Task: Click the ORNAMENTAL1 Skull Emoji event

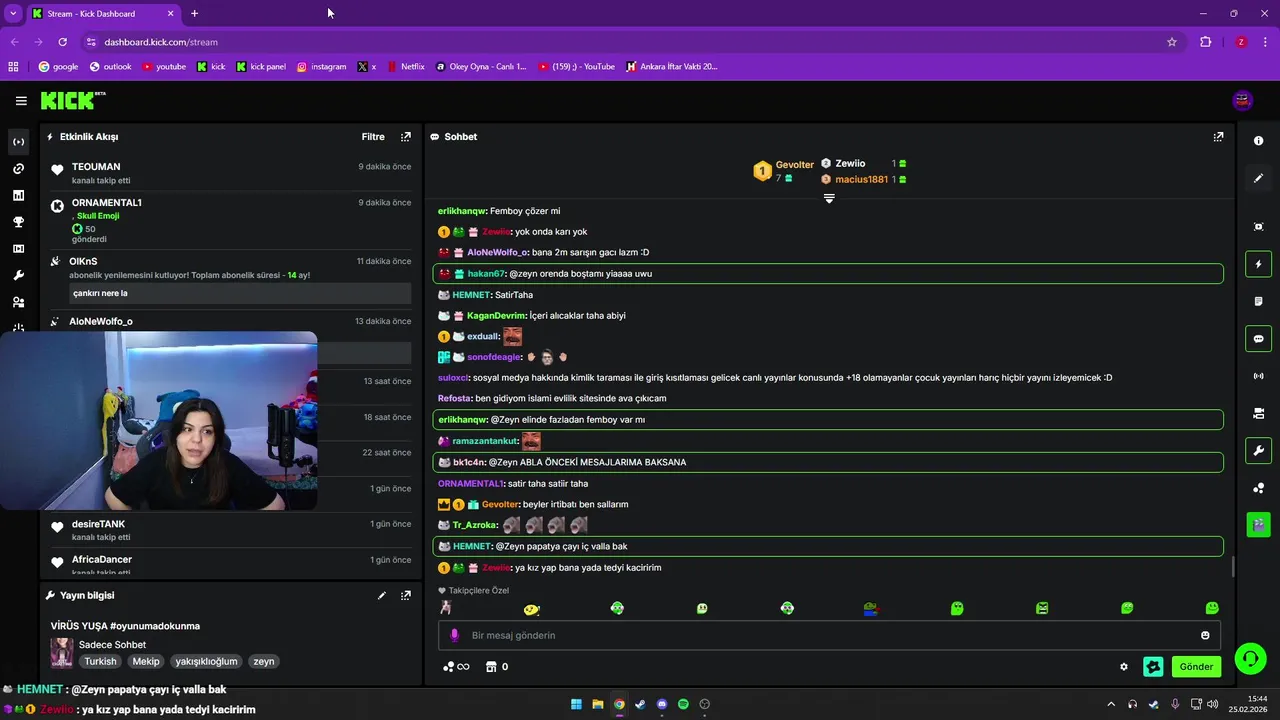Action: pyautogui.click(x=229, y=220)
